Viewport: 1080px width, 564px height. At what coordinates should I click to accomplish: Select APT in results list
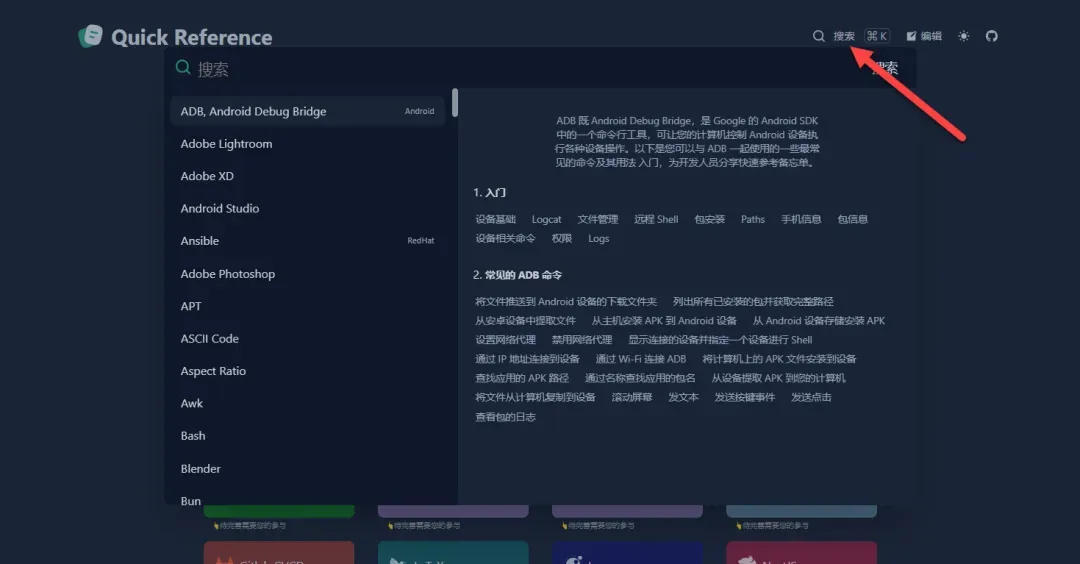click(307, 306)
